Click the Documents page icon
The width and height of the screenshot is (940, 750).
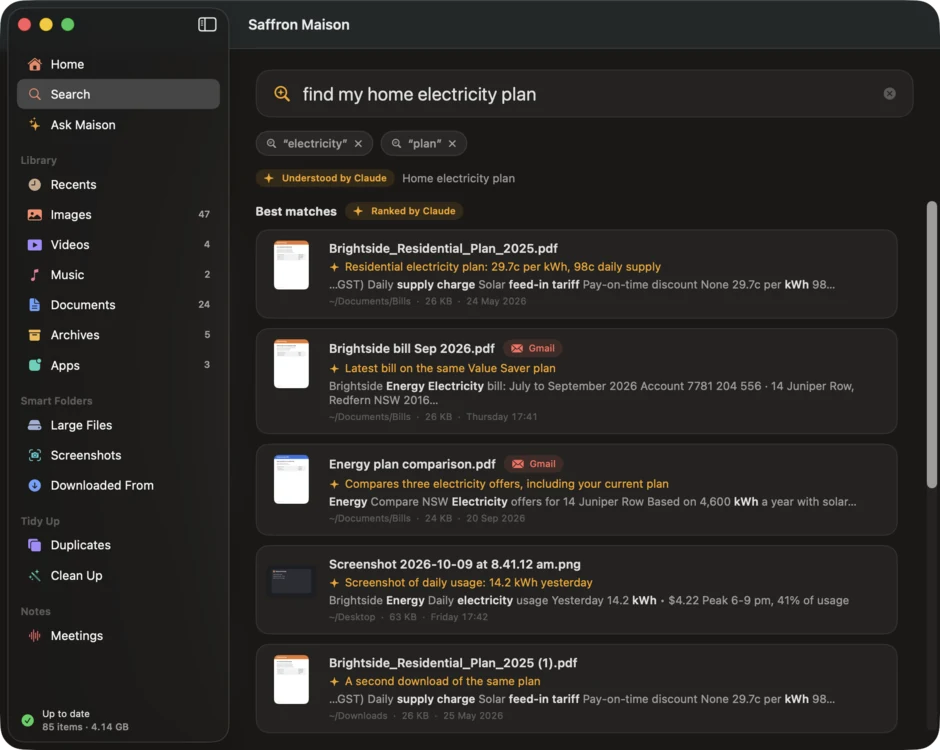[35, 305]
